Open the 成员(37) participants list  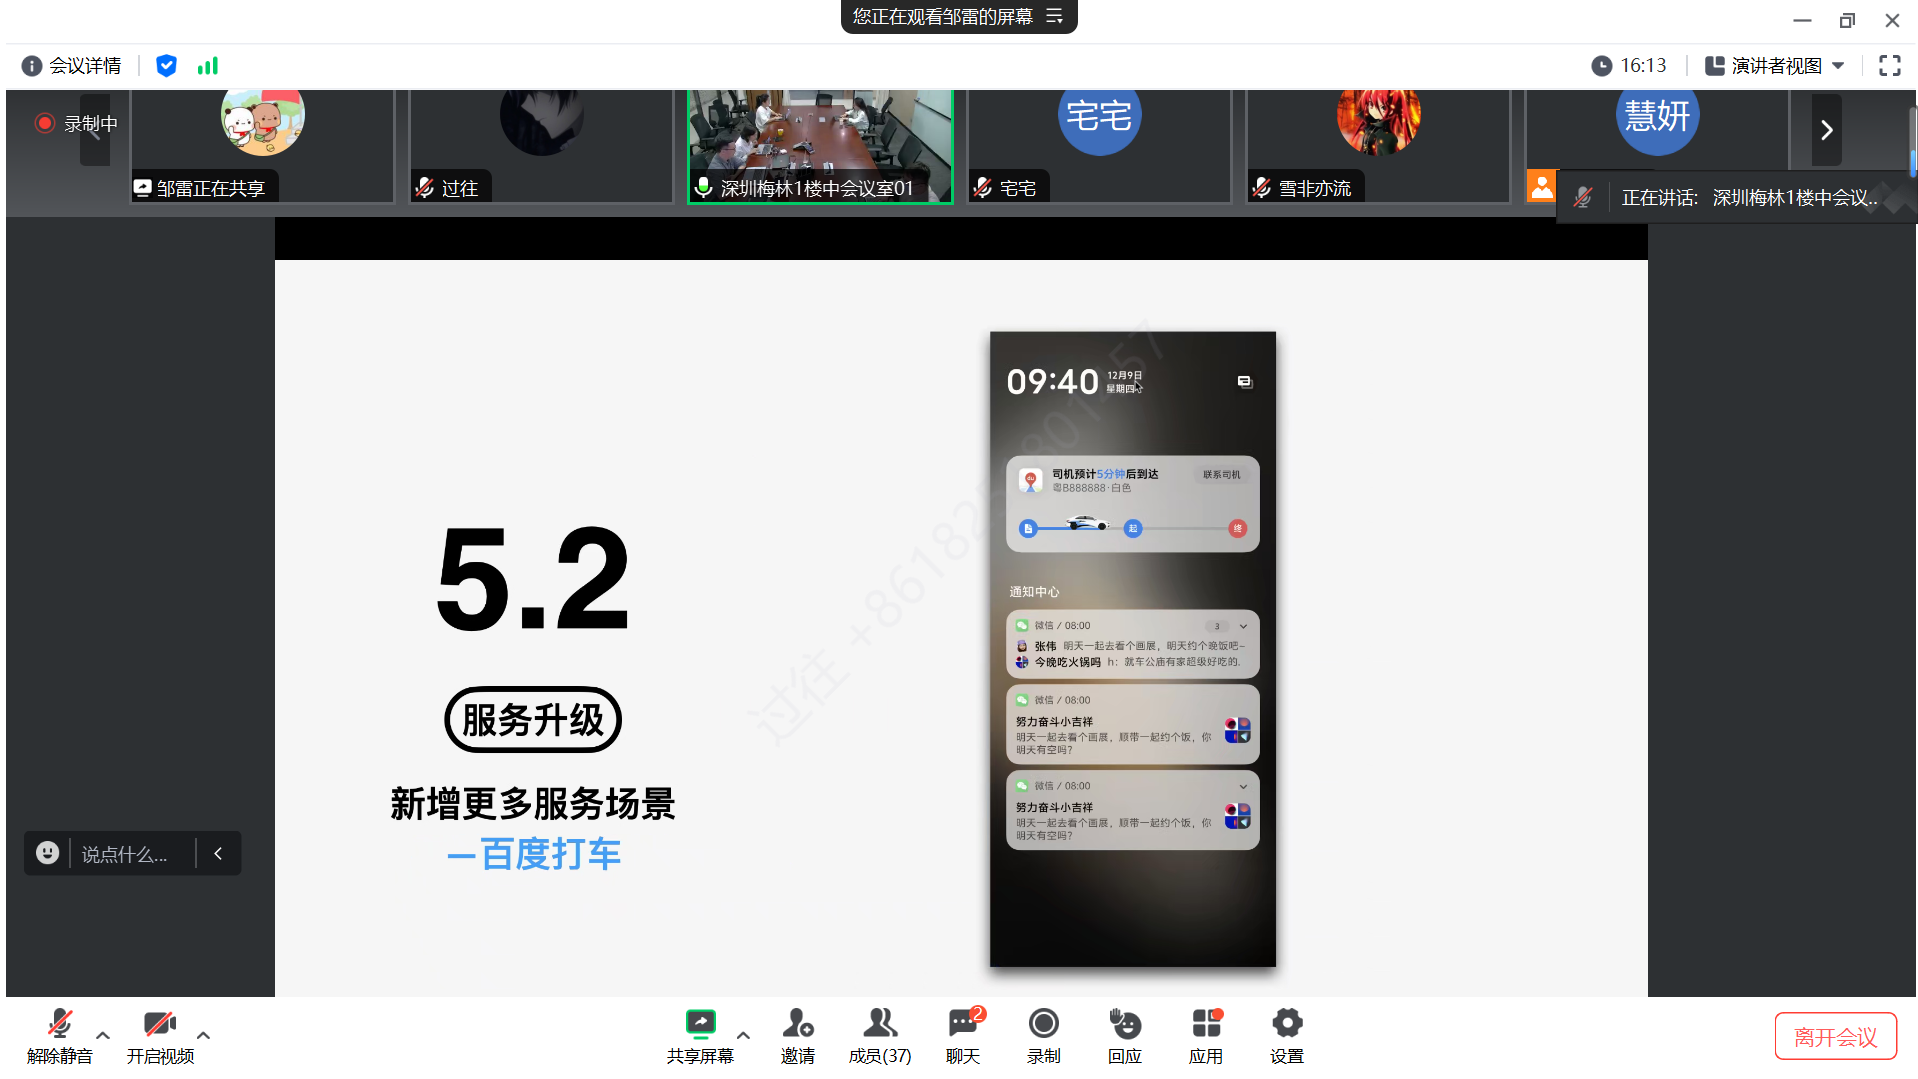(x=880, y=1036)
